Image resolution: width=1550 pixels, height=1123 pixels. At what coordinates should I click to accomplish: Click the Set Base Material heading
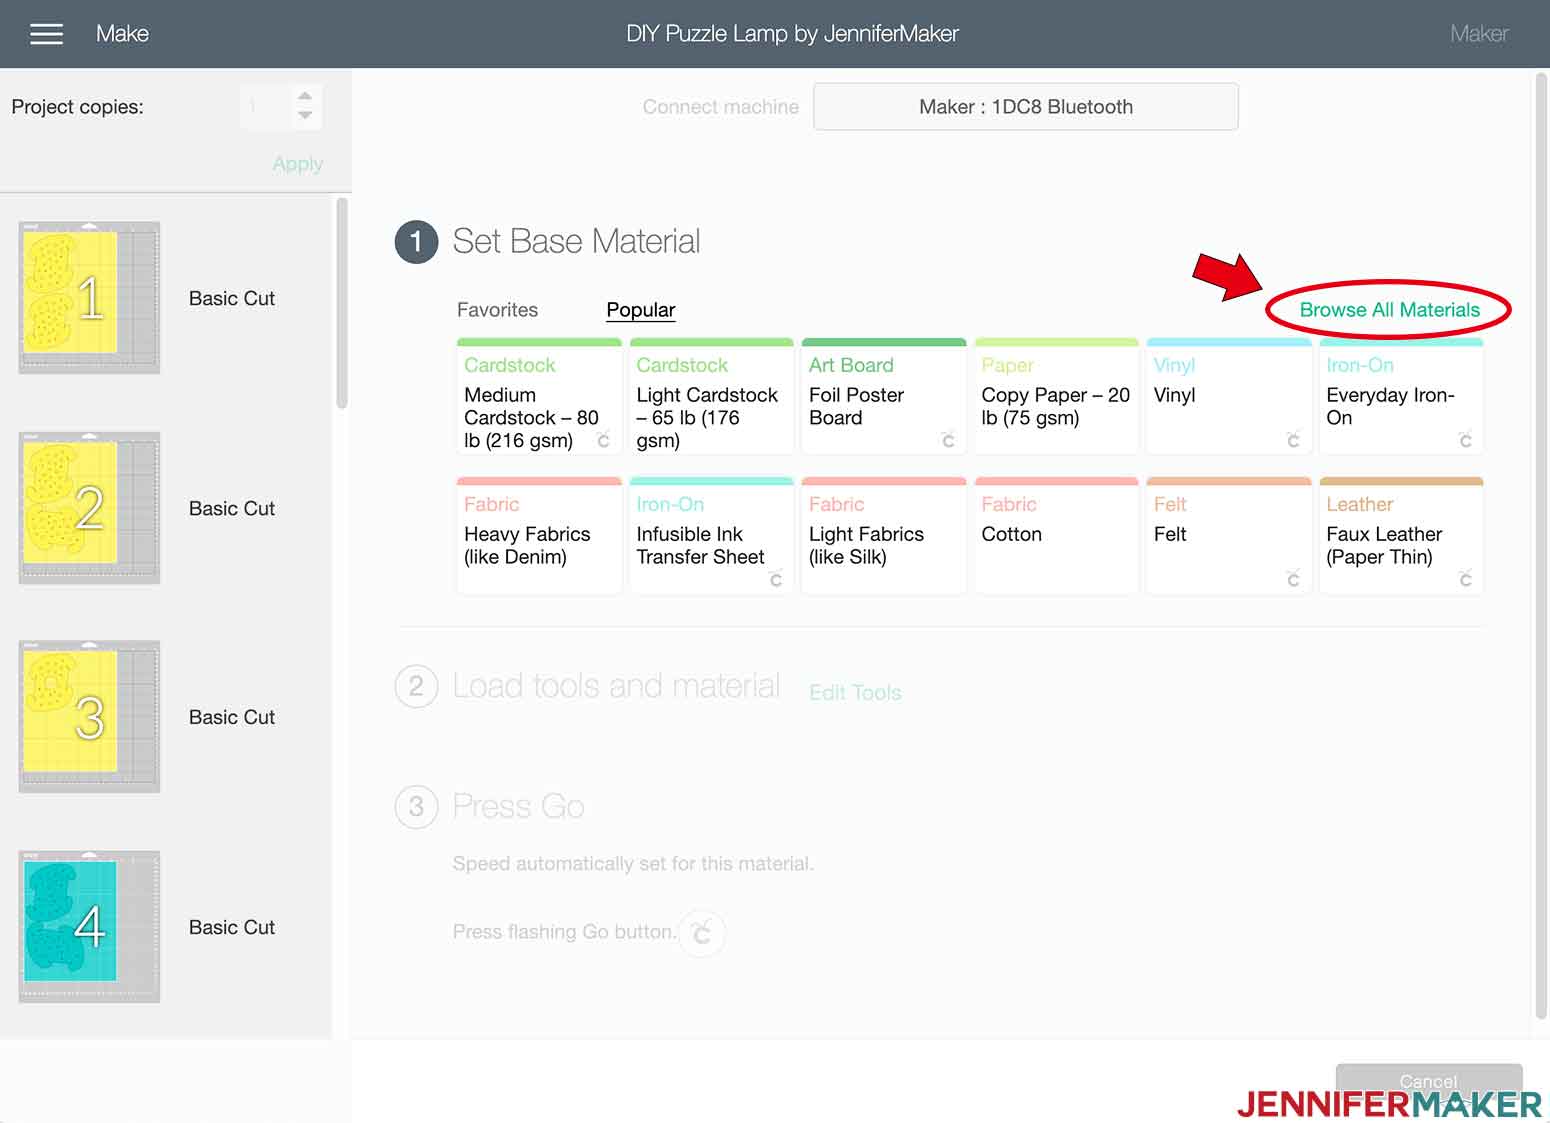pos(576,241)
